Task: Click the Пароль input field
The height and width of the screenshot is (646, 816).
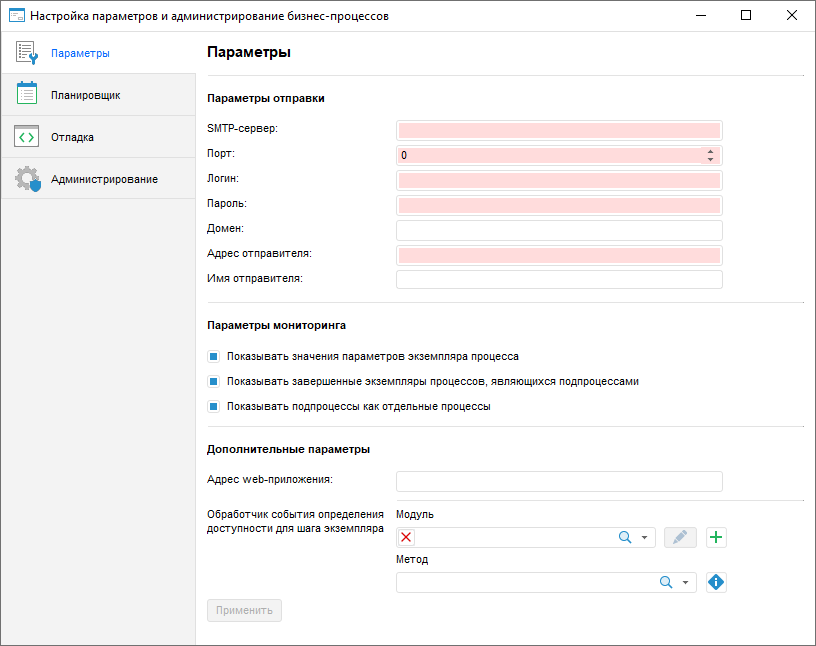Action: 559,205
